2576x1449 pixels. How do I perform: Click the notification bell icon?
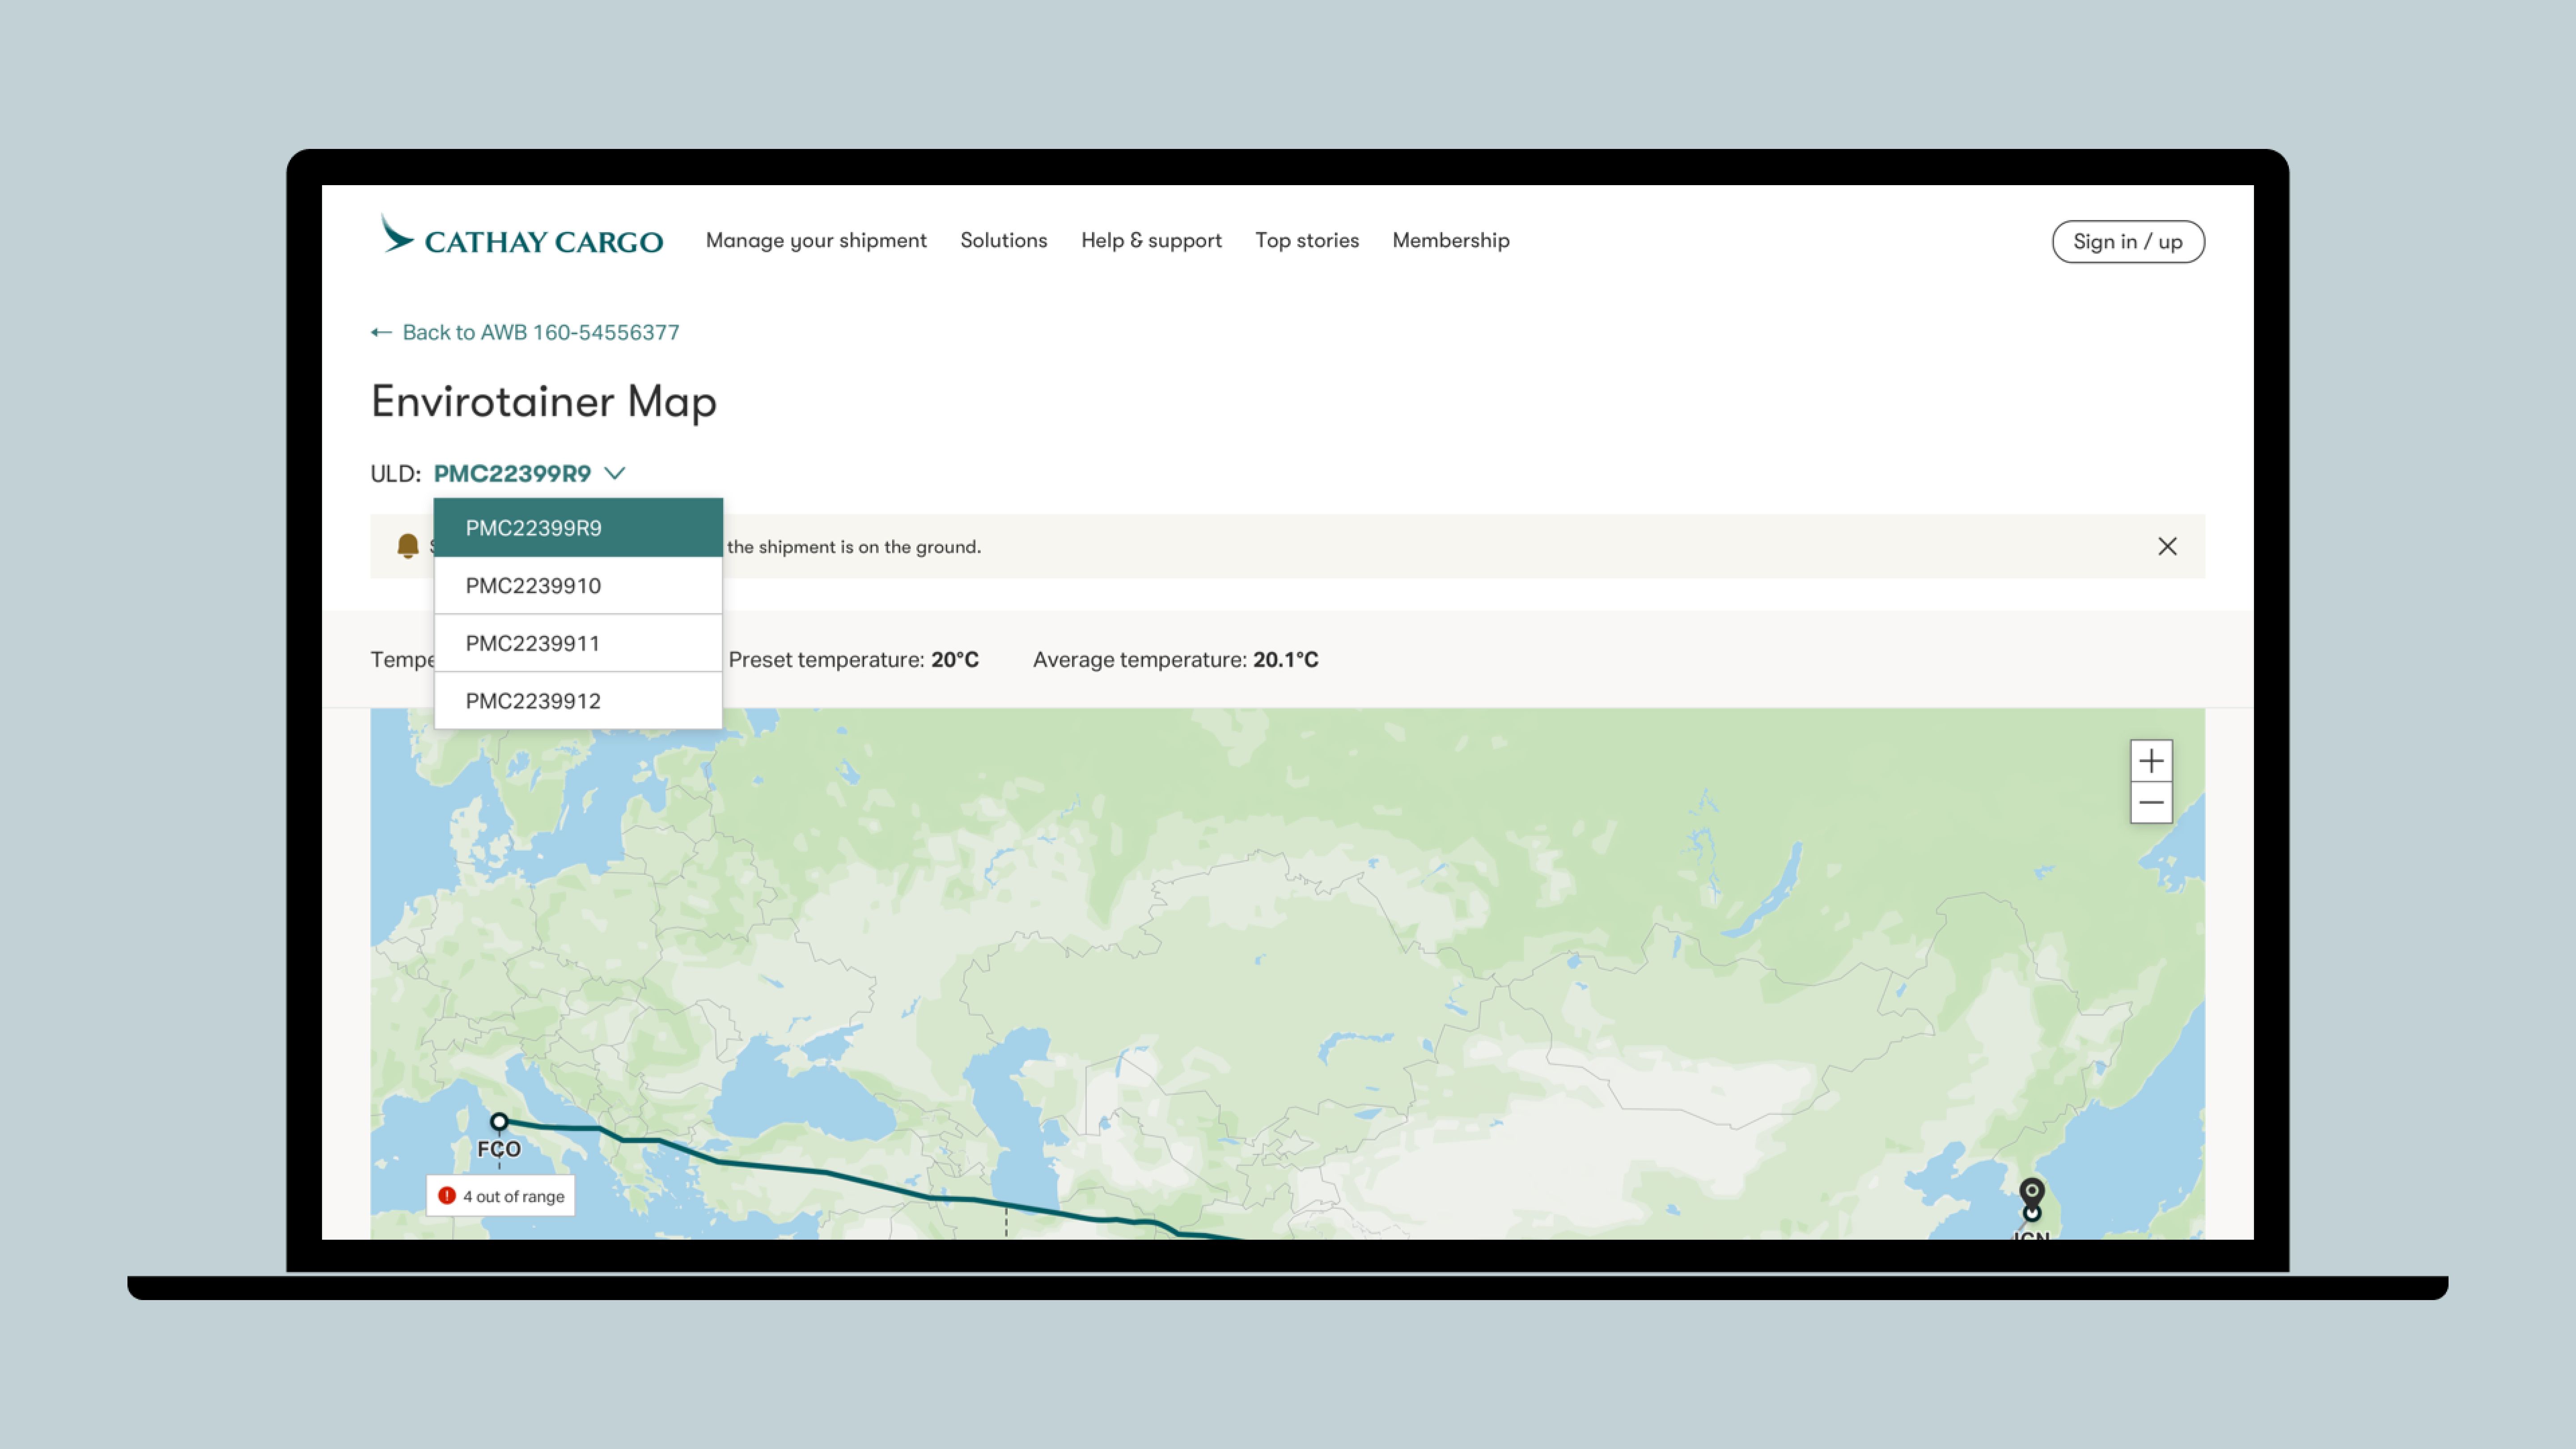click(407, 546)
